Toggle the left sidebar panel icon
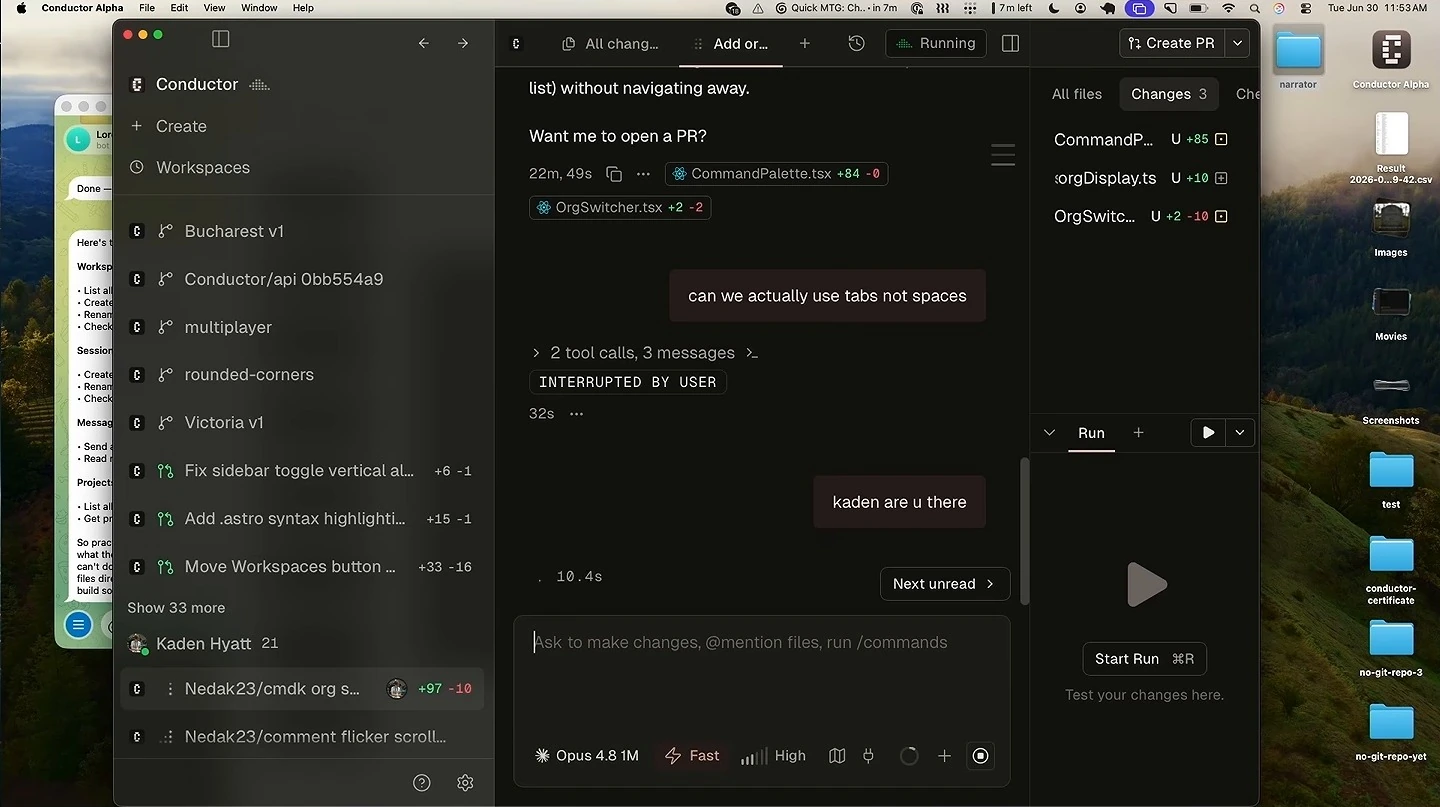 click(221, 39)
